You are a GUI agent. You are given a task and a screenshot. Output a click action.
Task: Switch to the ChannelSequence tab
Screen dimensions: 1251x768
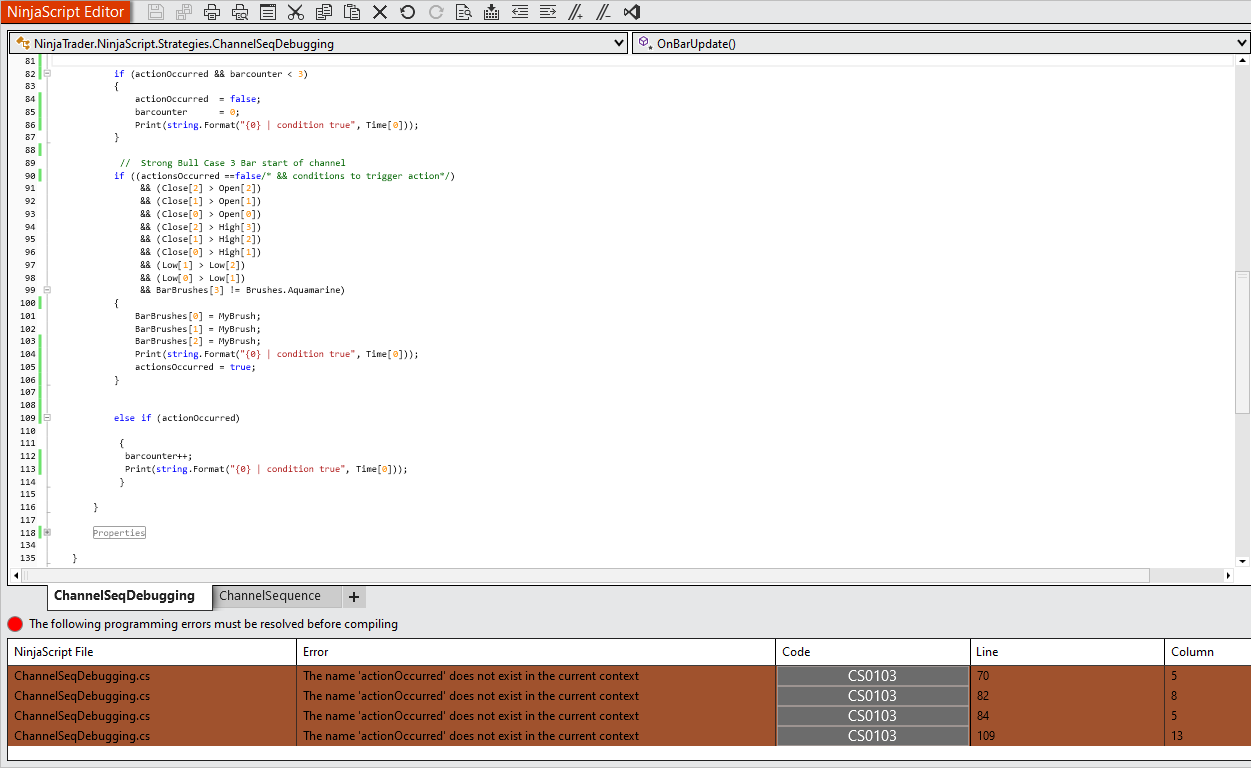click(270, 596)
